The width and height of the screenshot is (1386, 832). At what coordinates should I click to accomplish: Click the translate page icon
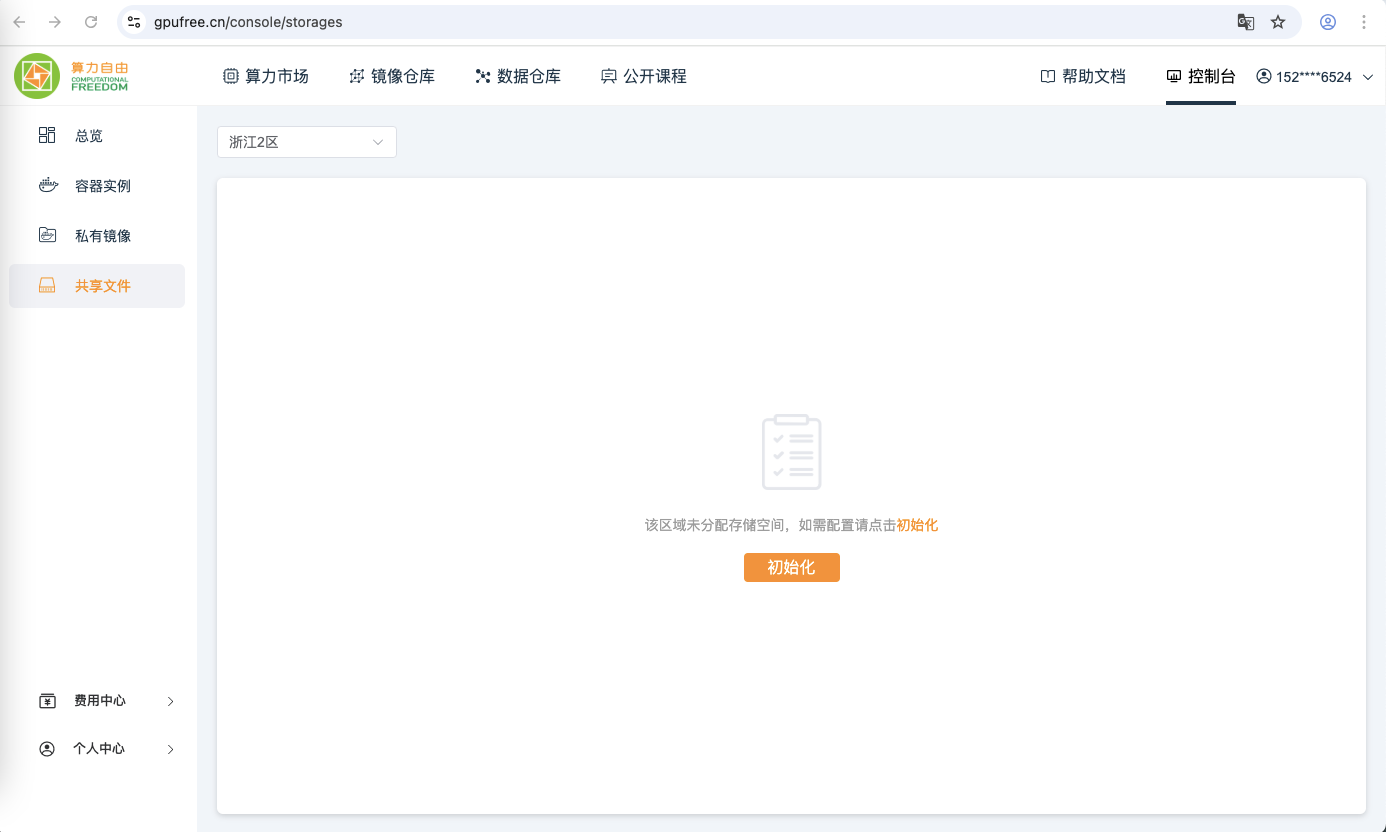click(x=1246, y=22)
